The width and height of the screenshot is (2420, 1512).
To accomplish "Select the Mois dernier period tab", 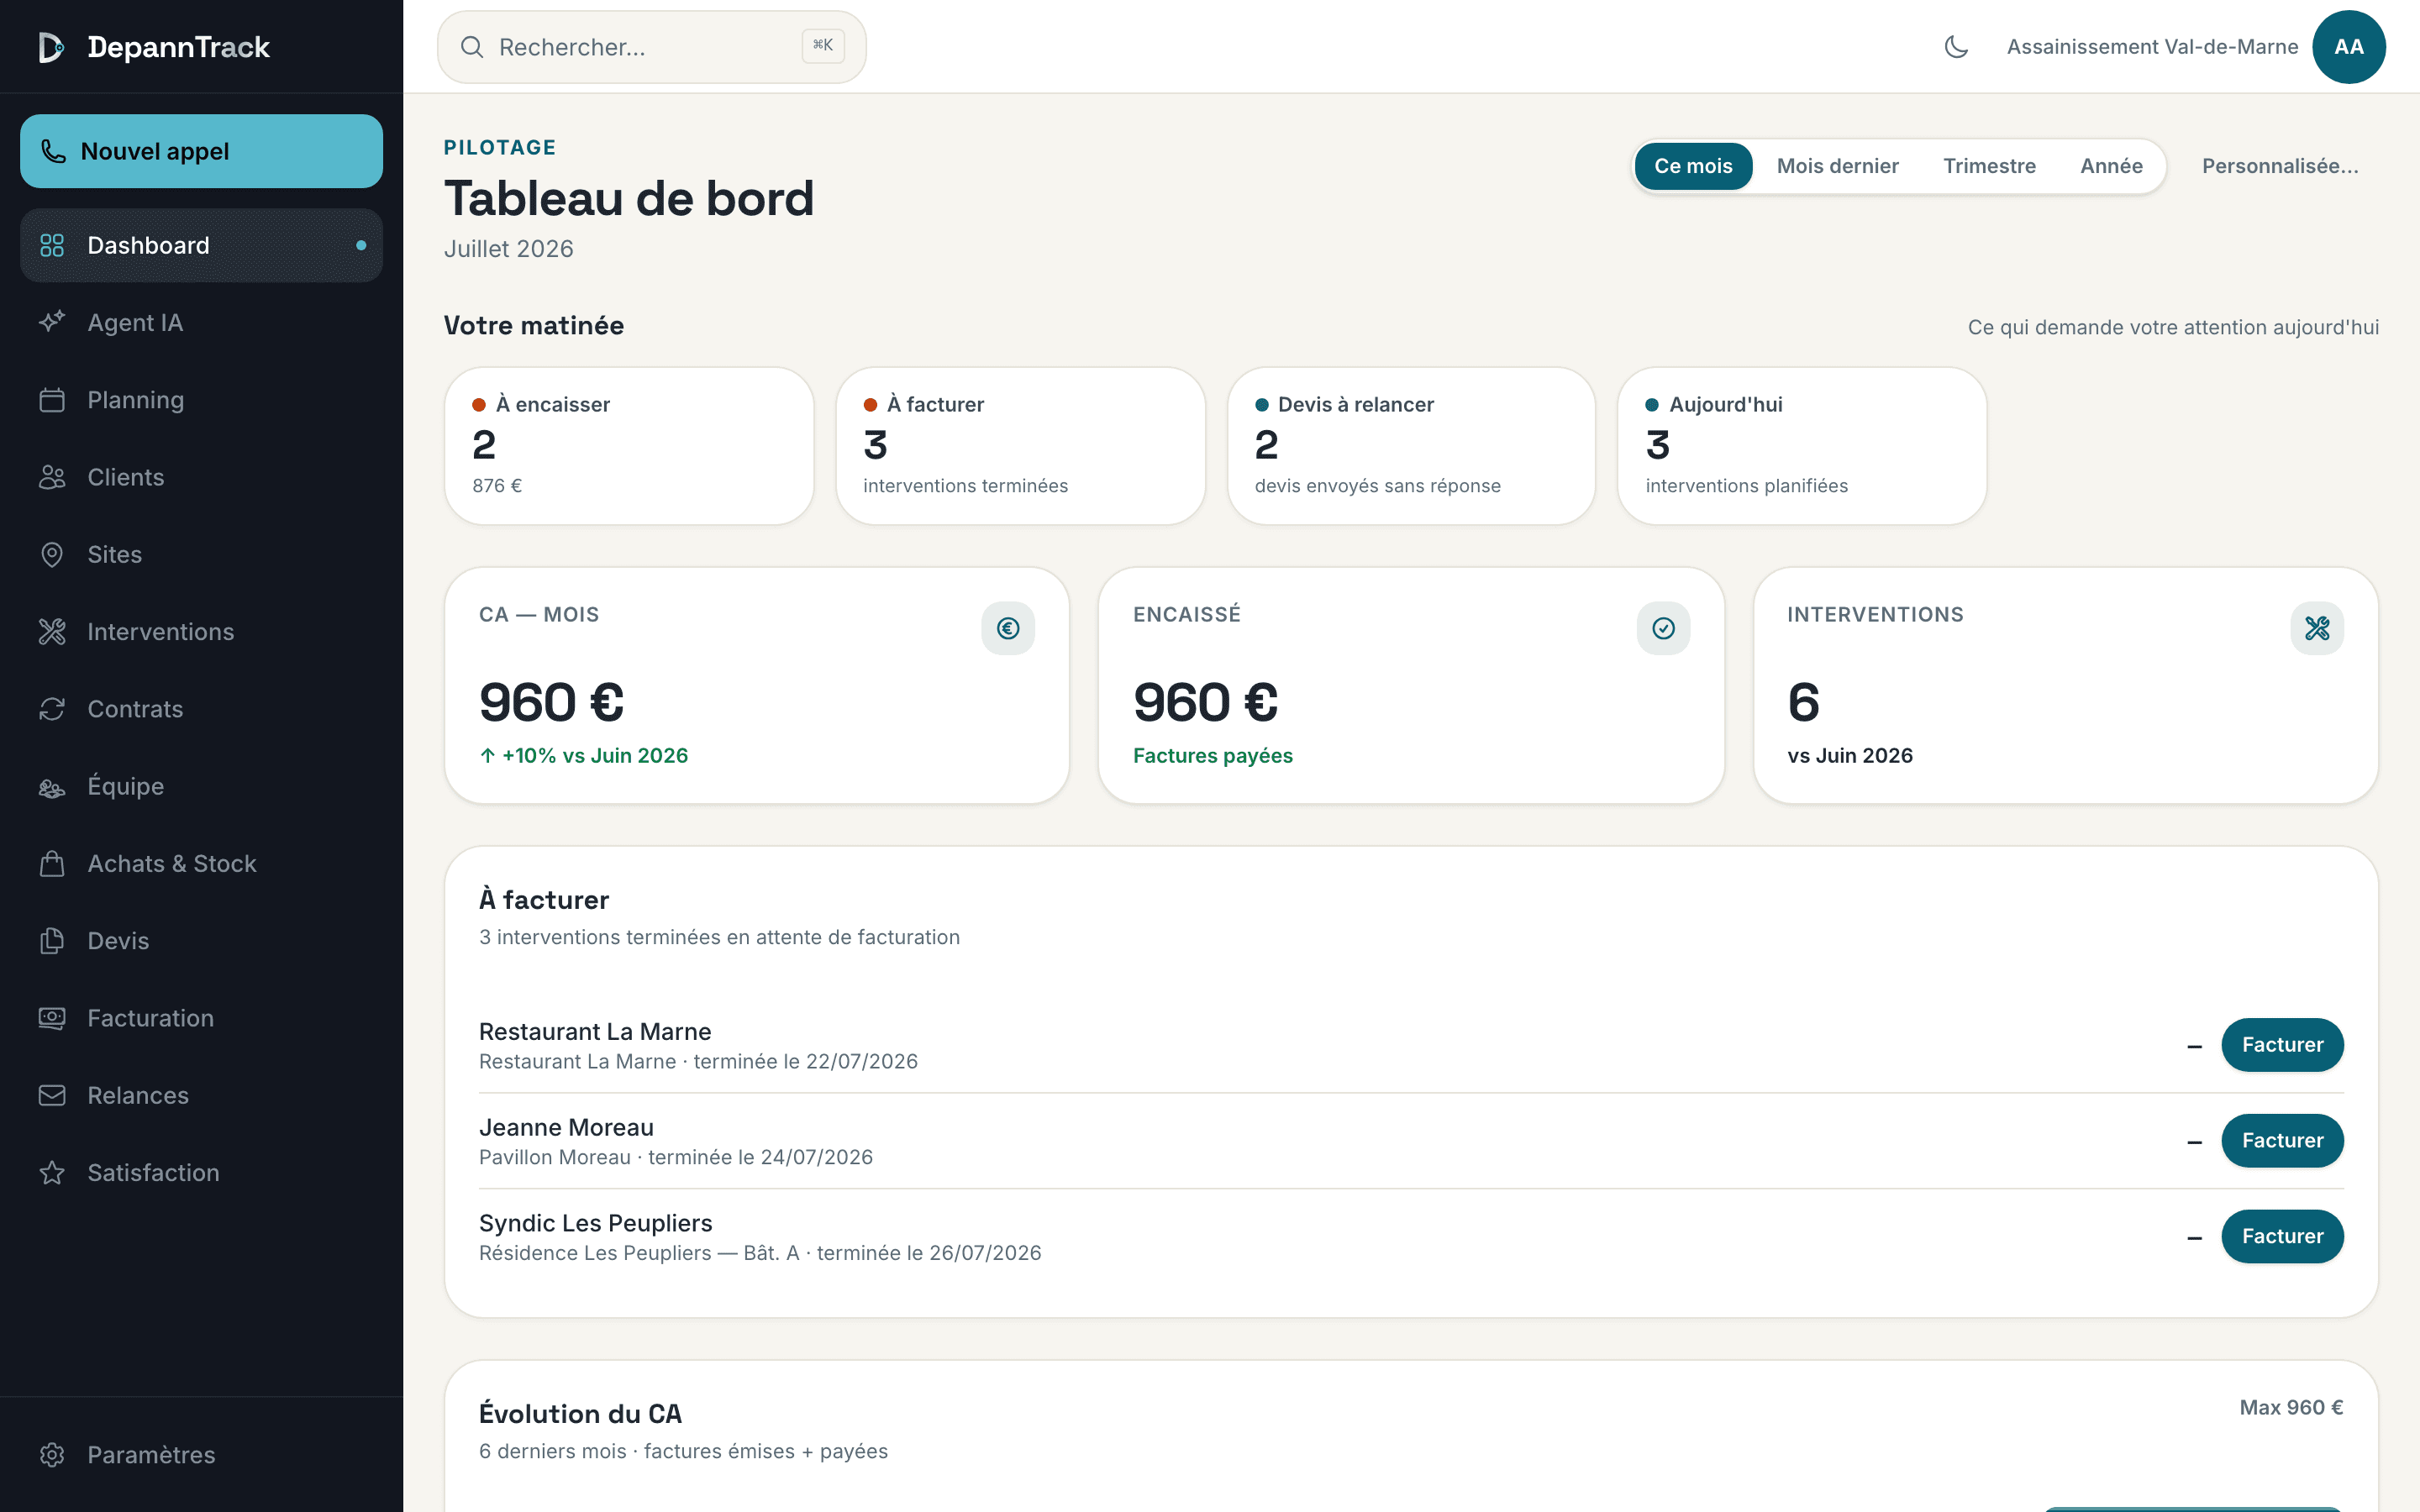I will click(1837, 166).
